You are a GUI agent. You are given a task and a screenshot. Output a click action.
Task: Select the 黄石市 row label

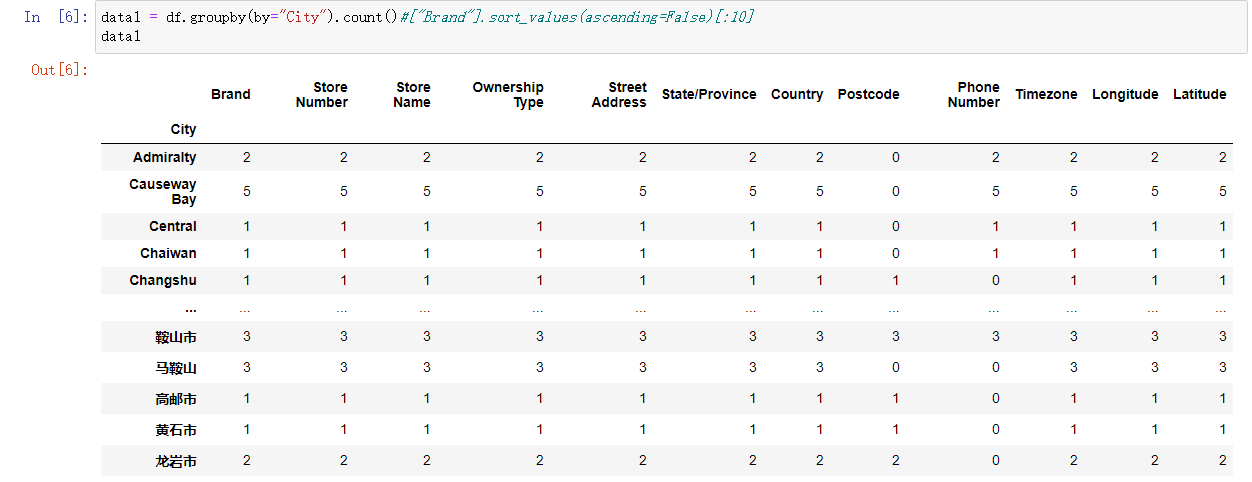coord(176,430)
